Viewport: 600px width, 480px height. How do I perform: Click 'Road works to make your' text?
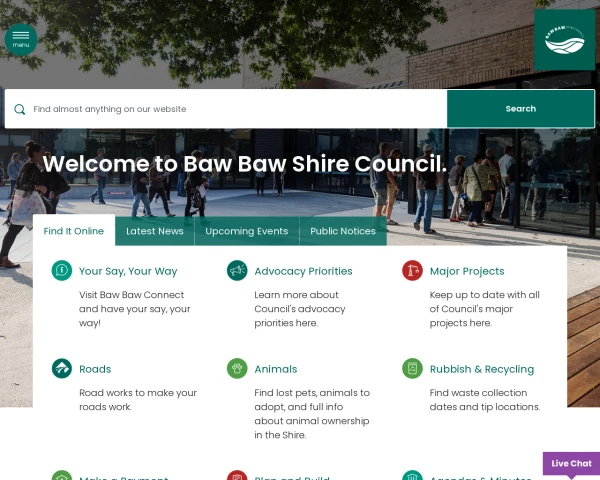click(138, 400)
